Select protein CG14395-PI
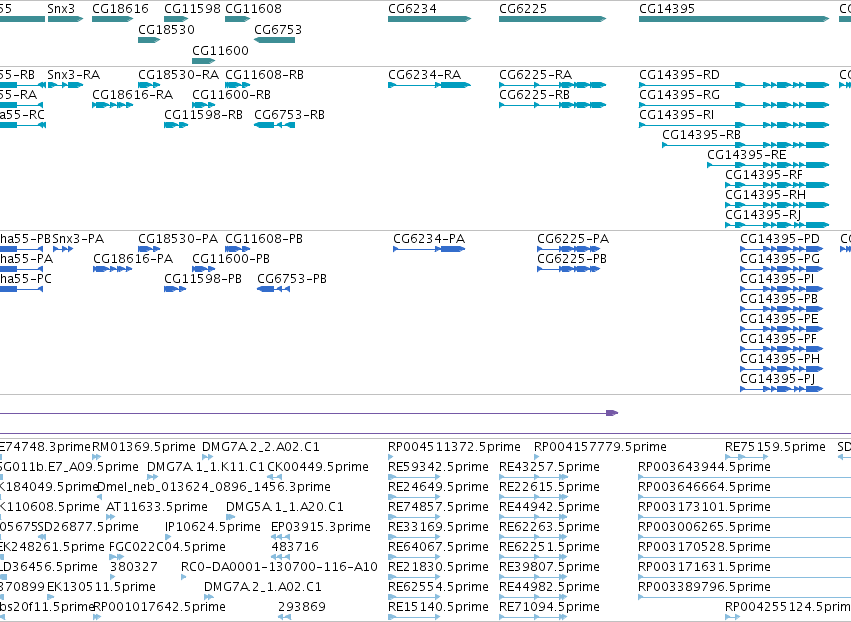The height and width of the screenshot is (622, 851). click(x=782, y=289)
